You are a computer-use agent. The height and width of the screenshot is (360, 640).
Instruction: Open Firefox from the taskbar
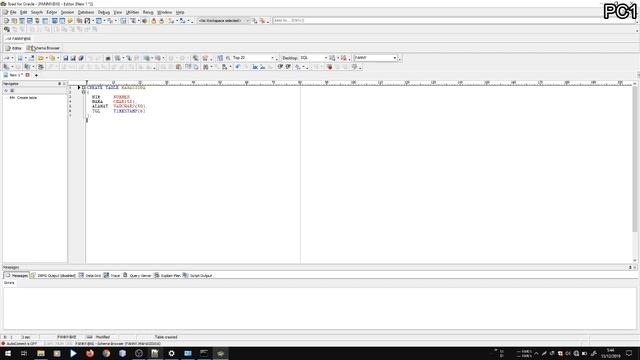[90, 353]
